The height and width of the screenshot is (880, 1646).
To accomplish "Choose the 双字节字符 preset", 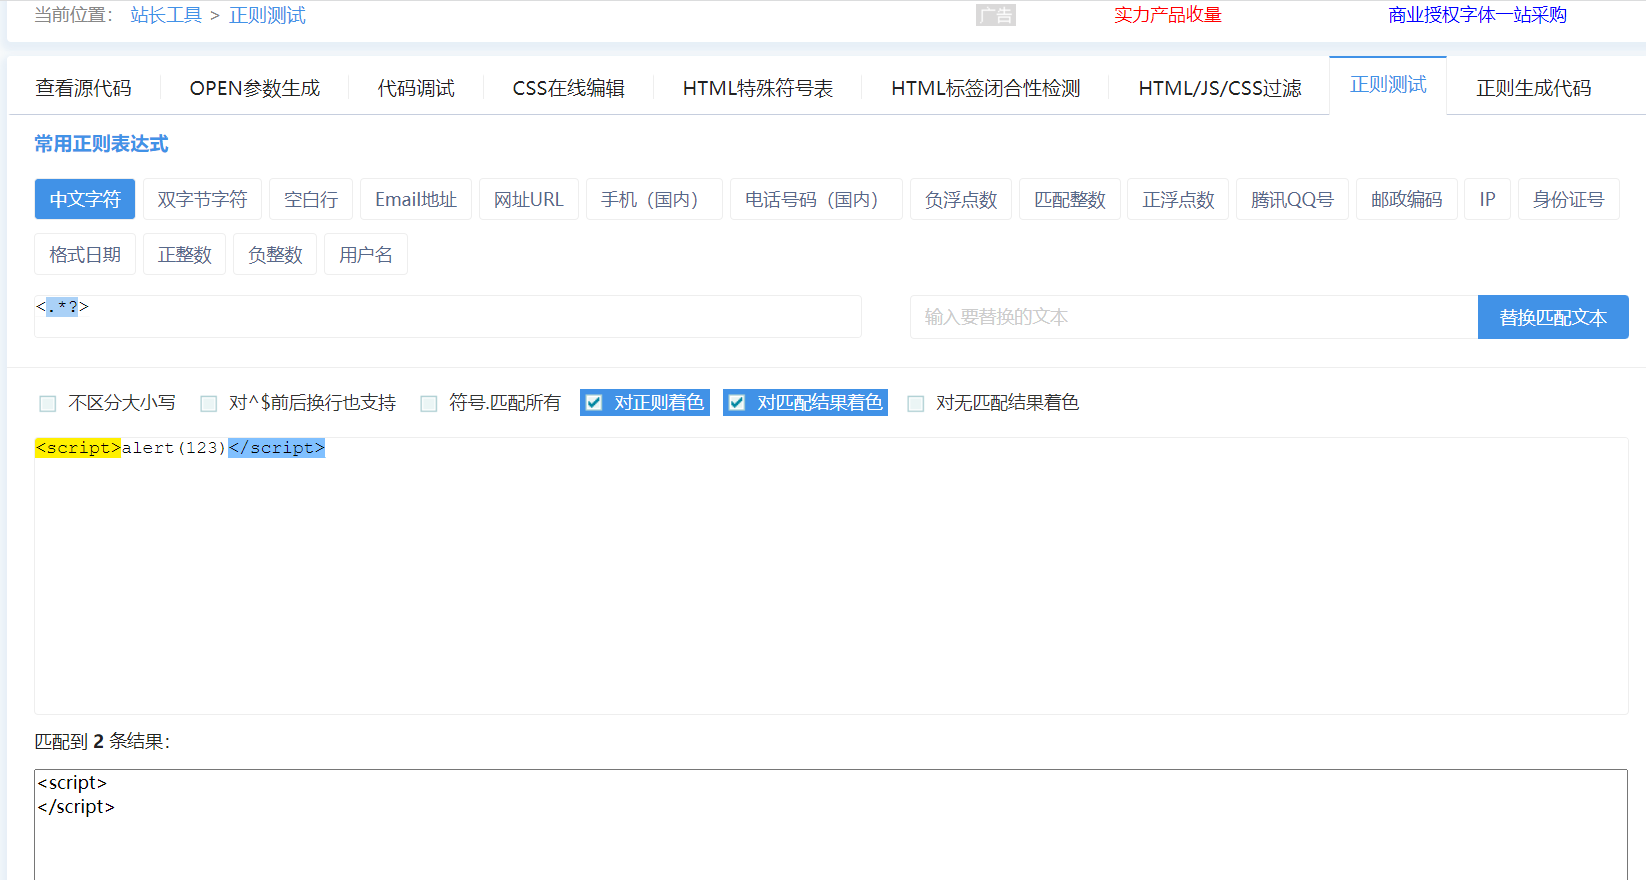I will click(202, 199).
